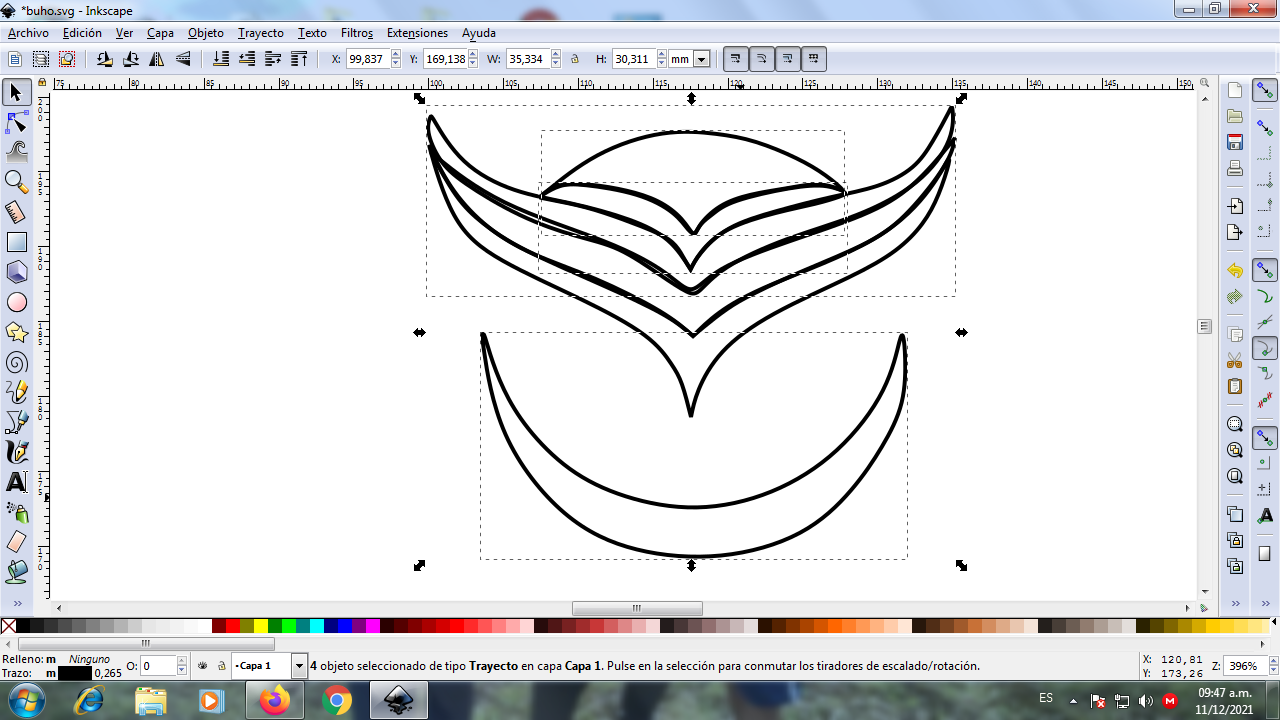The height and width of the screenshot is (720, 1280).
Task: Select the Spray tool
Action: [16, 512]
